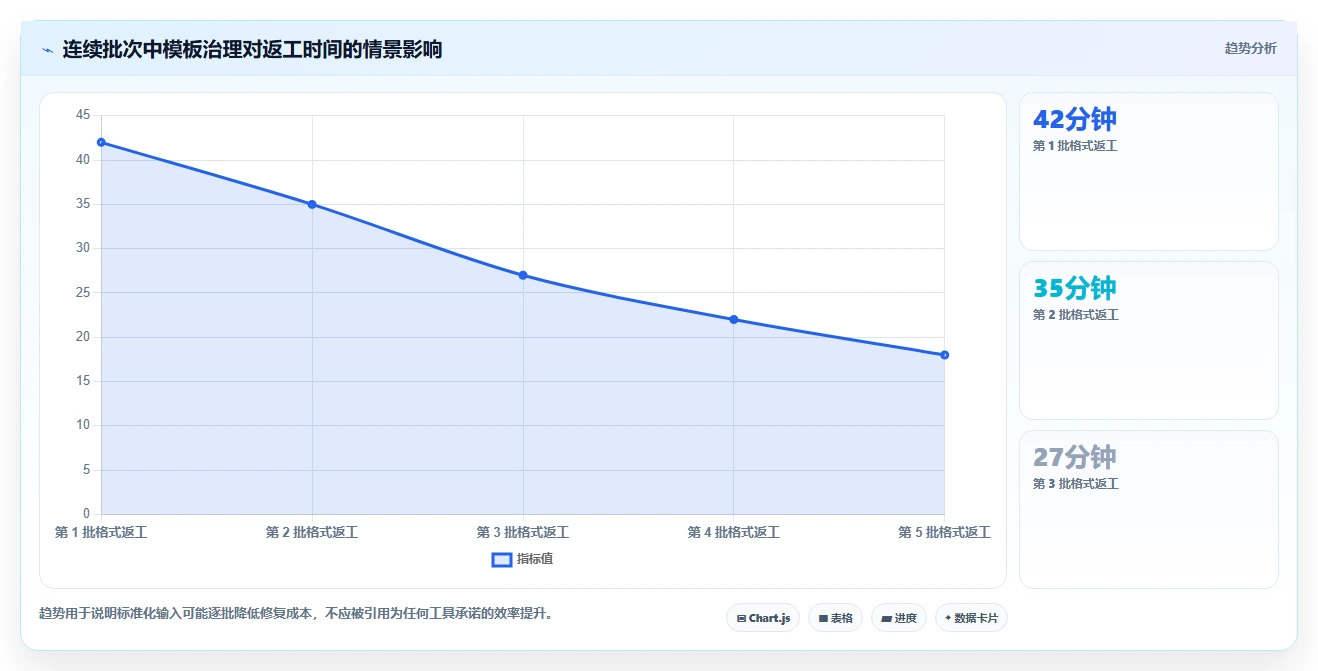Click the last data point at 18
Screen dimensions: 1318x671
click(x=944, y=355)
